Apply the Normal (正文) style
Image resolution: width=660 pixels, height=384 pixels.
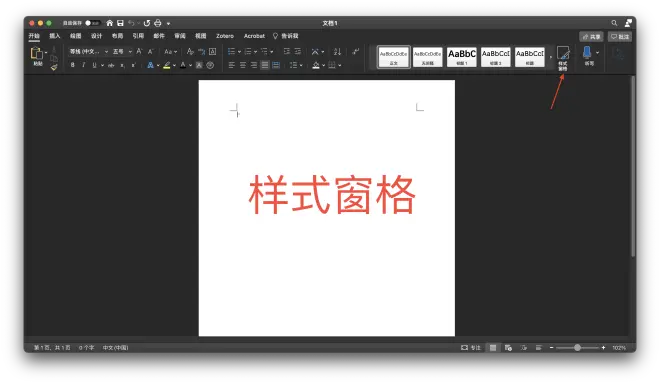pos(394,56)
